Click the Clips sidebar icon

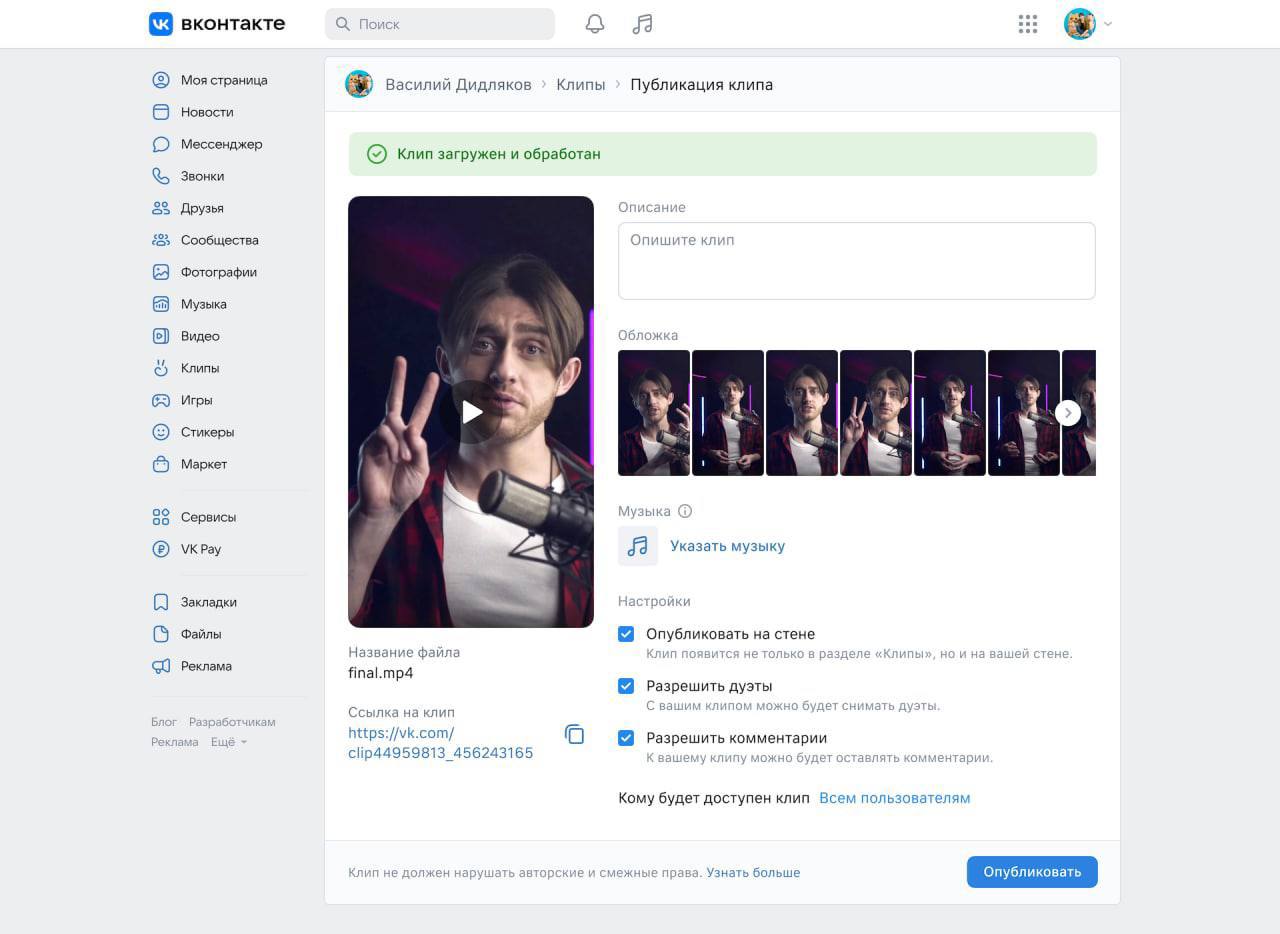161,368
